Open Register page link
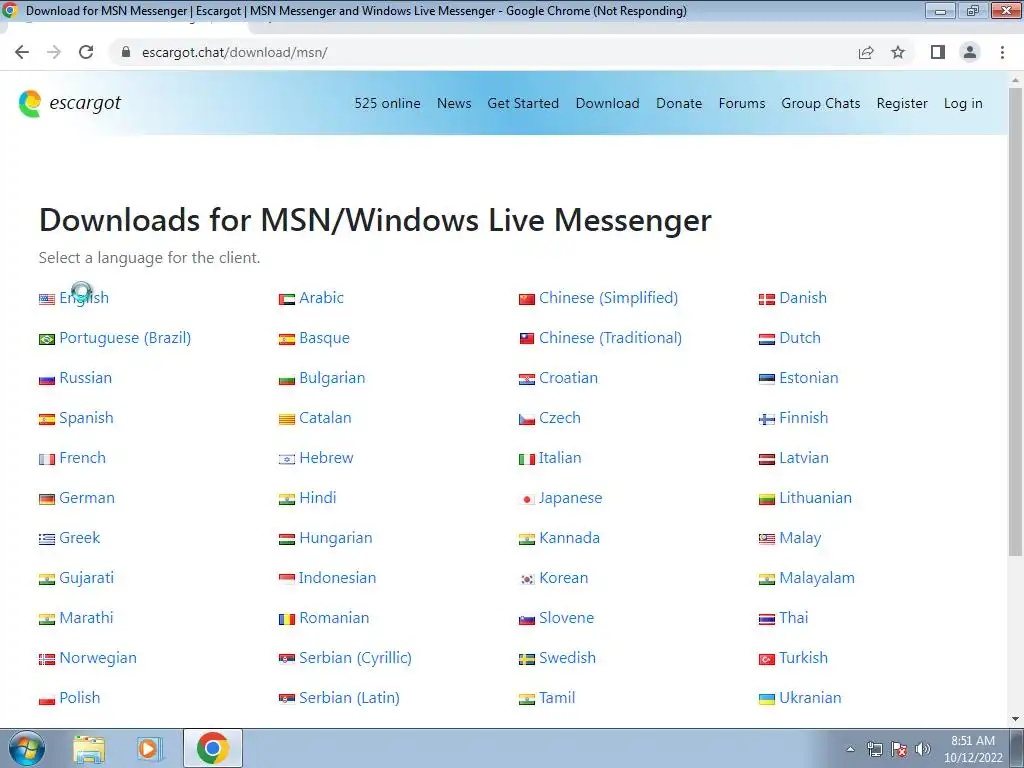The image size is (1024, 768). [902, 103]
